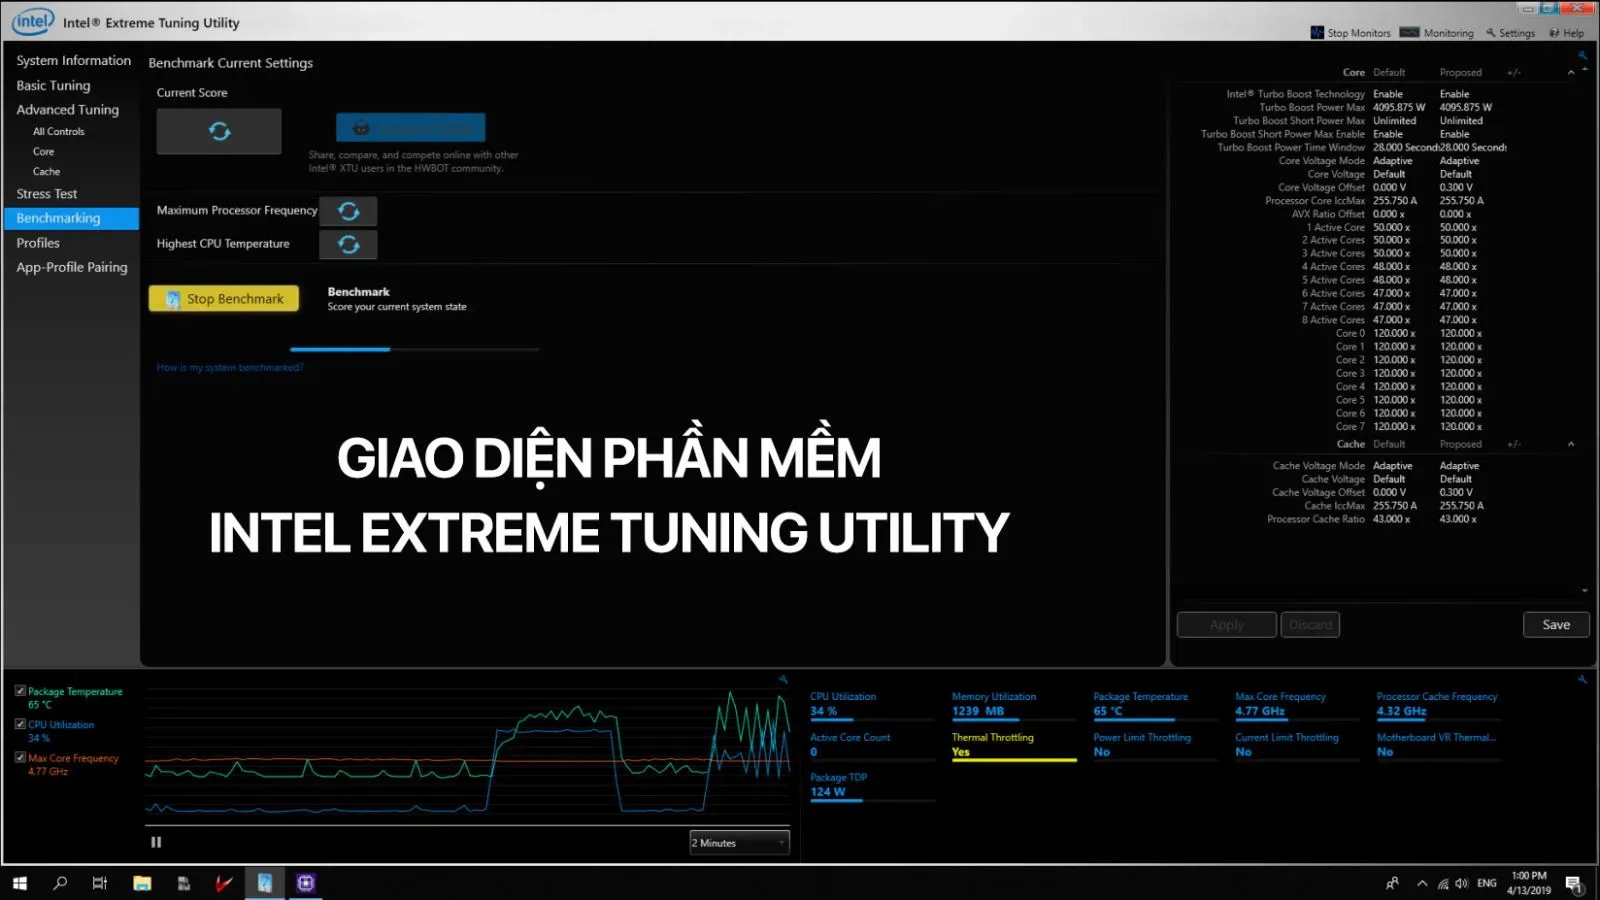The height and width of the screenshot is (900, 1600).
Task: Click 1 Active Core proposed 50.000 x
Action: click(x=1458, y=227)
